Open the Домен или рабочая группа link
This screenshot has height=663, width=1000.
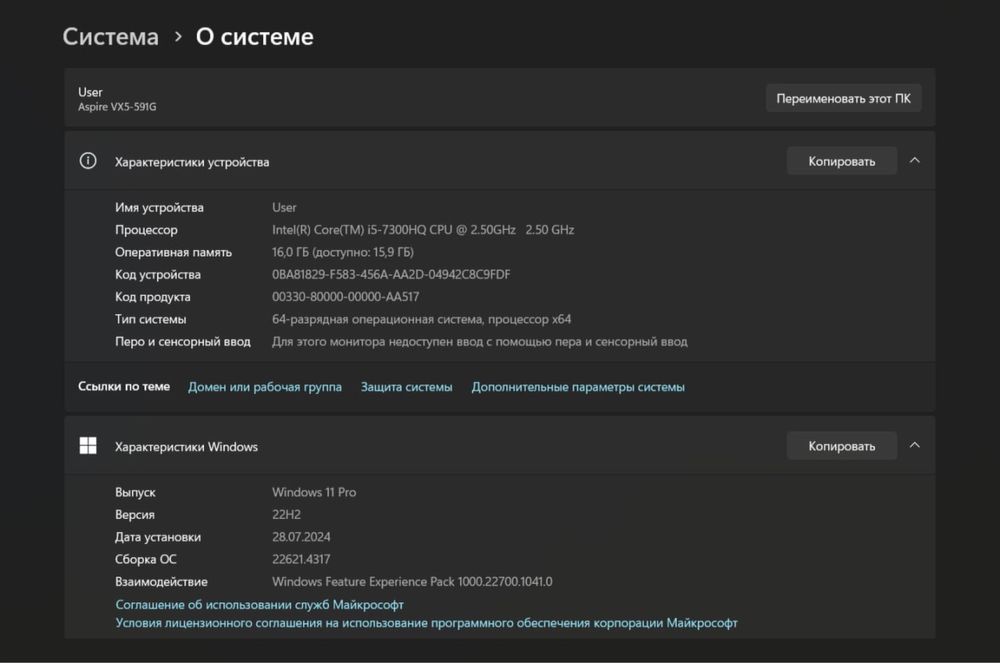(265, 387)
